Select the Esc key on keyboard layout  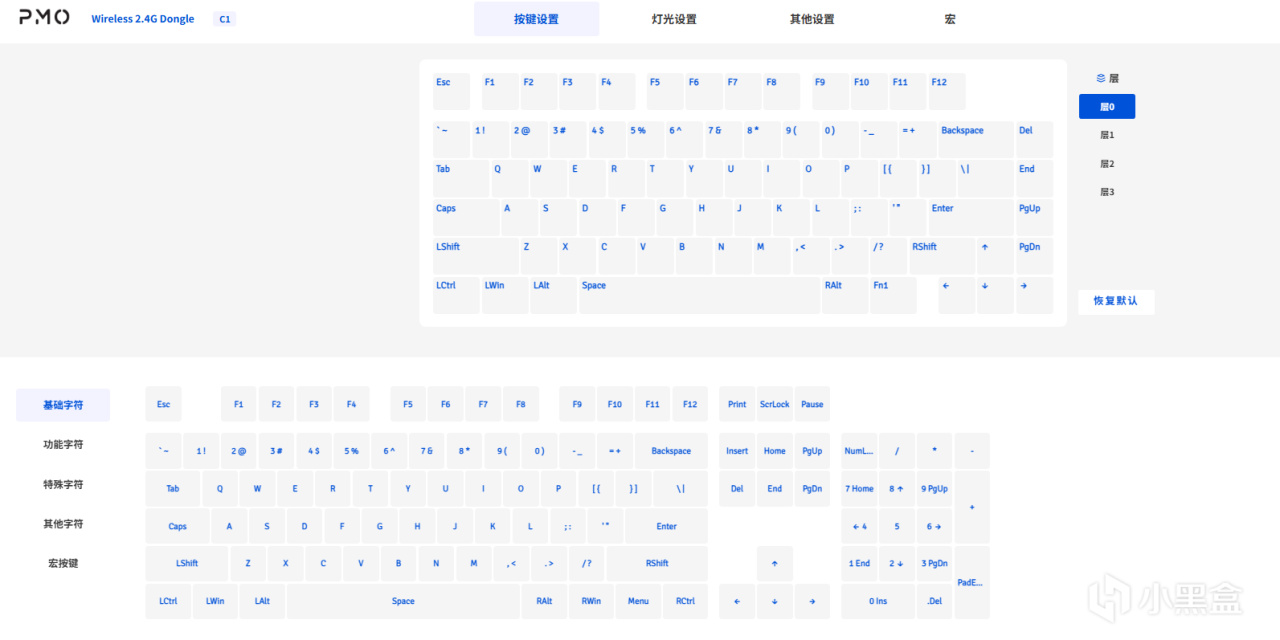[451, 91]
